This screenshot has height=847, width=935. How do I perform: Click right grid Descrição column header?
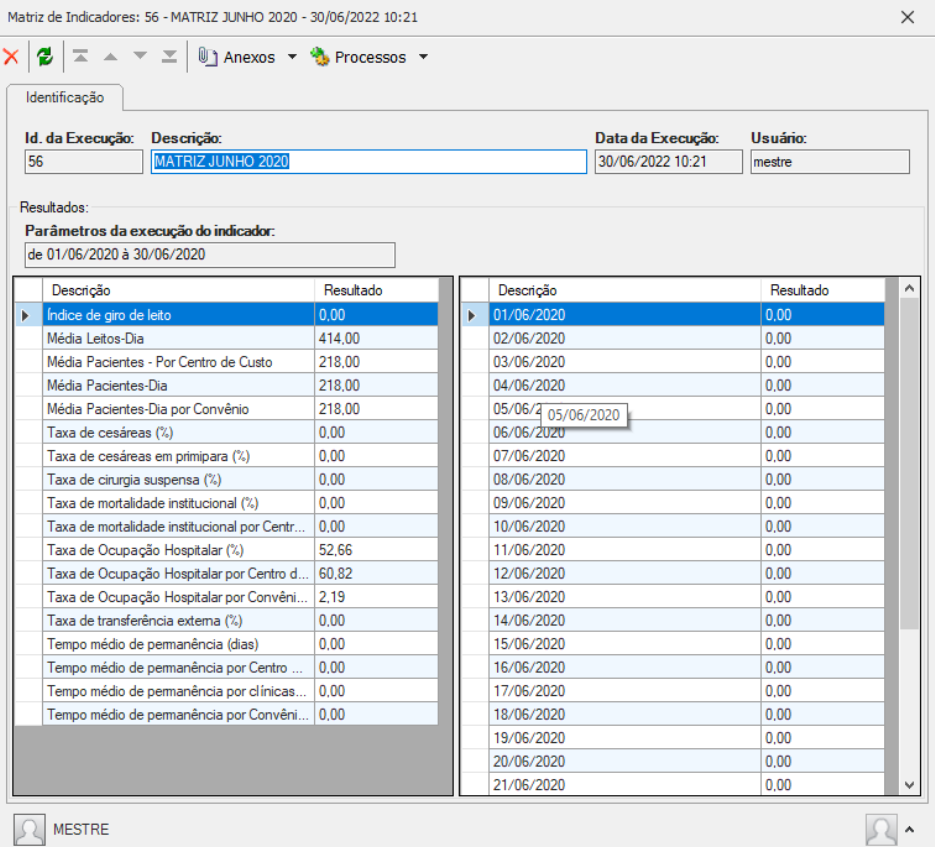pos(625,290)
